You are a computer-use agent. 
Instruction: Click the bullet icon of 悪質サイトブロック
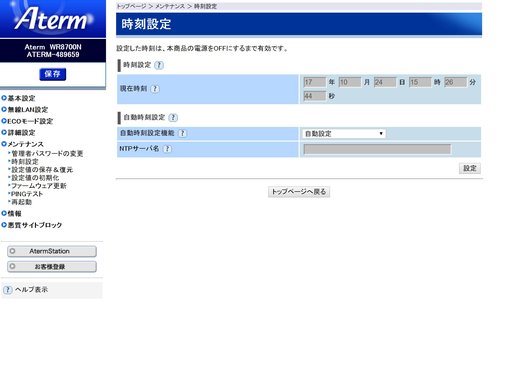tap(4, 225)
